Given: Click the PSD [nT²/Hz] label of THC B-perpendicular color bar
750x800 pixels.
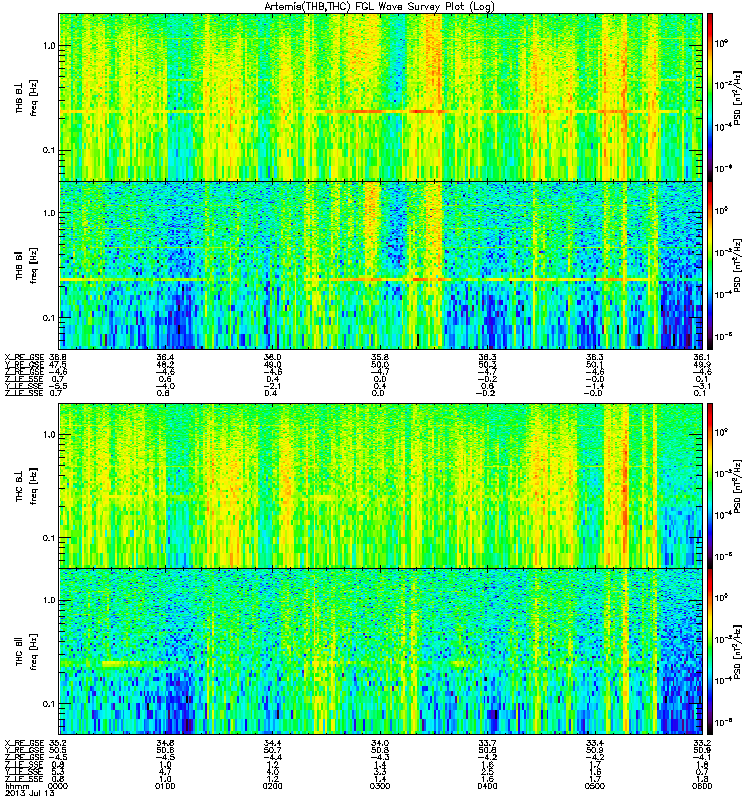Looking at the screenshot, I should 736,485.
